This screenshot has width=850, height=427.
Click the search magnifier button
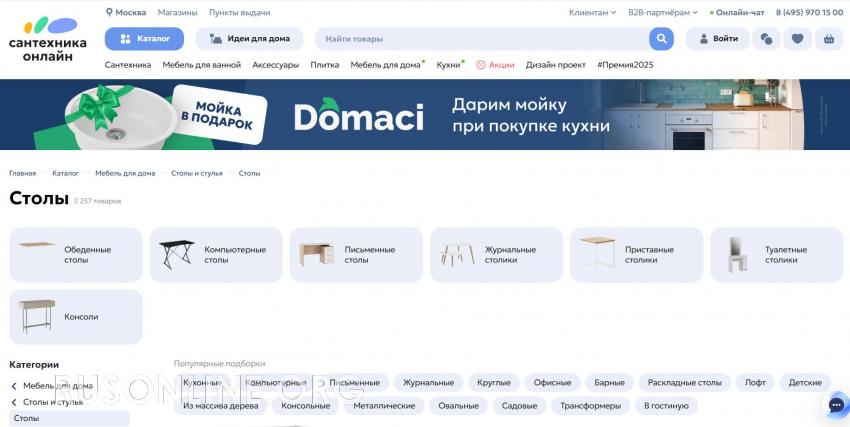661,39
